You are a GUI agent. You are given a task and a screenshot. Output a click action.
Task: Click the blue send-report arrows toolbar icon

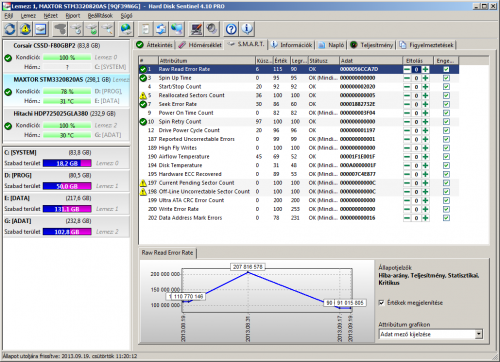click(x=161, y=29)
